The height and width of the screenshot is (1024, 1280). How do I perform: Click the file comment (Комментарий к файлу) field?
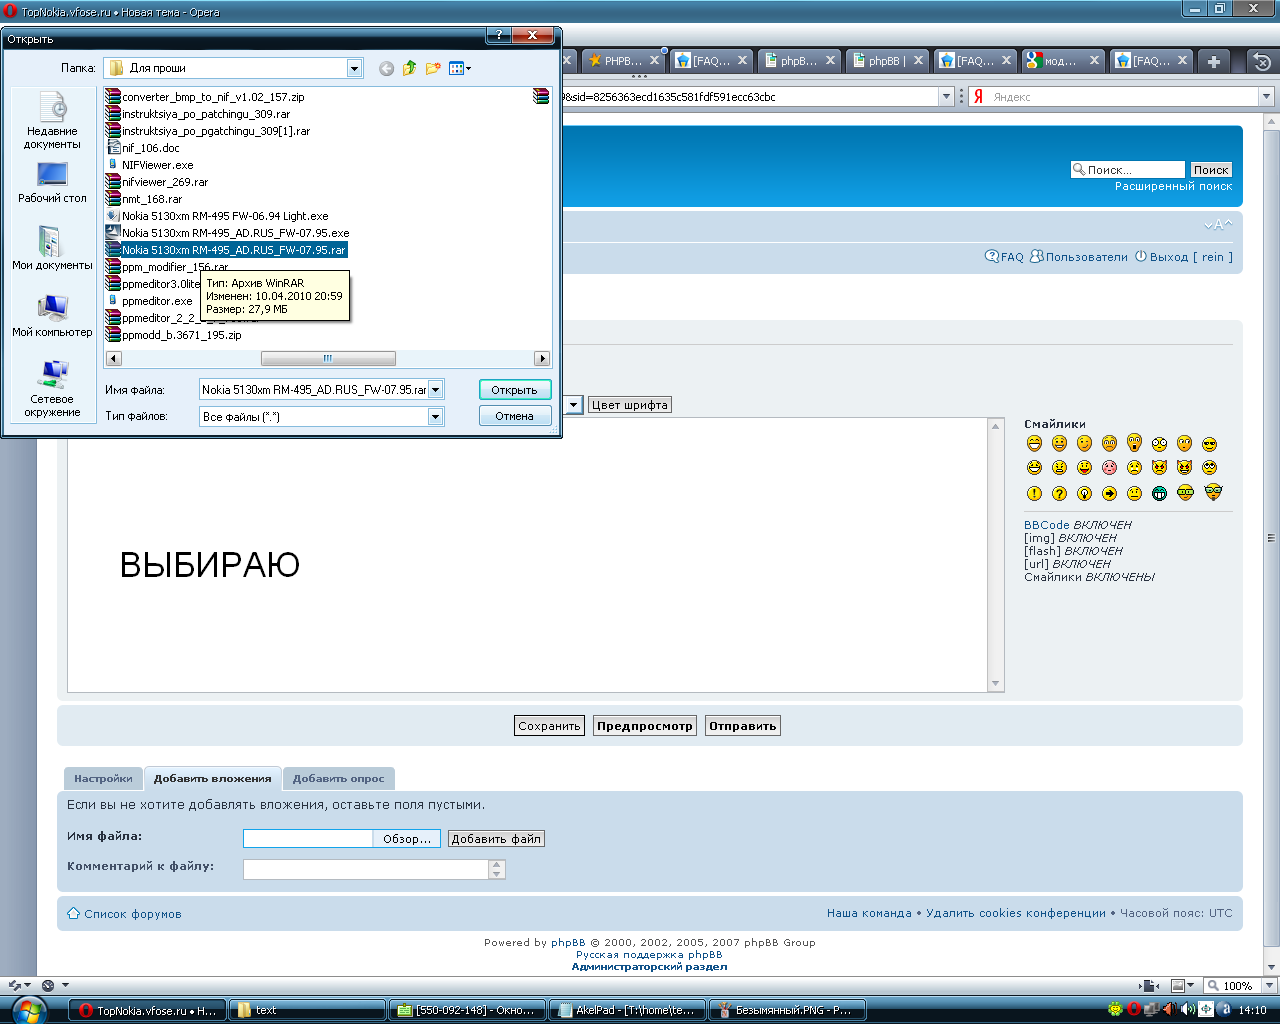pyautogui.click(x=365, y=870)
